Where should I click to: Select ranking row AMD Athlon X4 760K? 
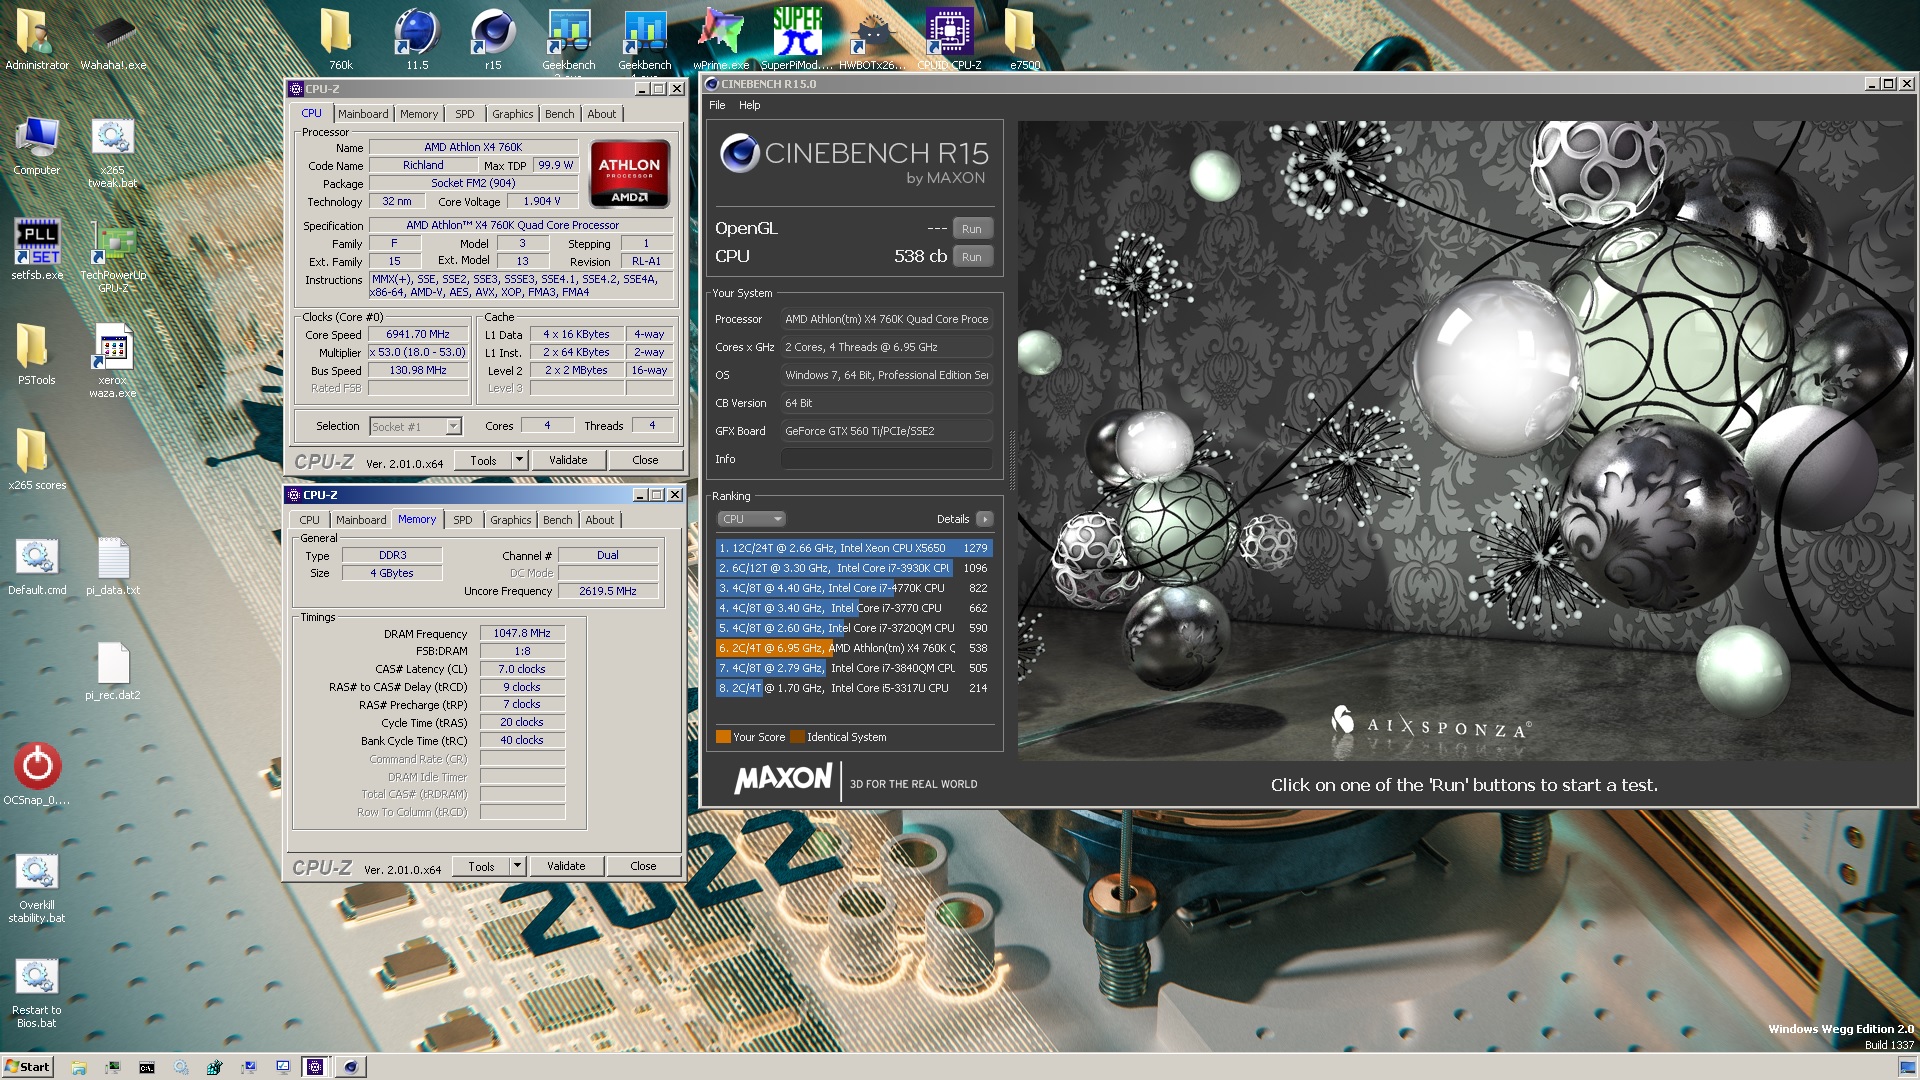pos(854,648)
